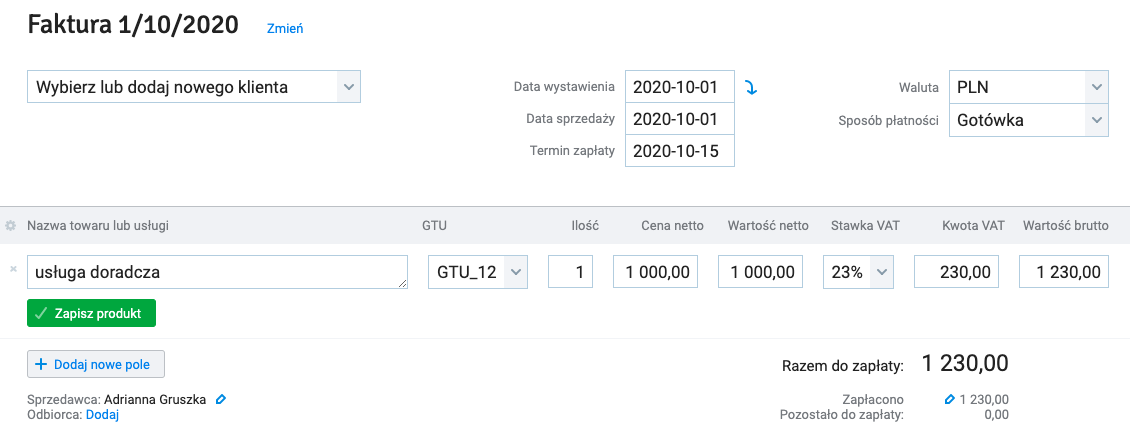Click the Zapłacono label
Screen dimensions: 1130x435
point(873,400)
